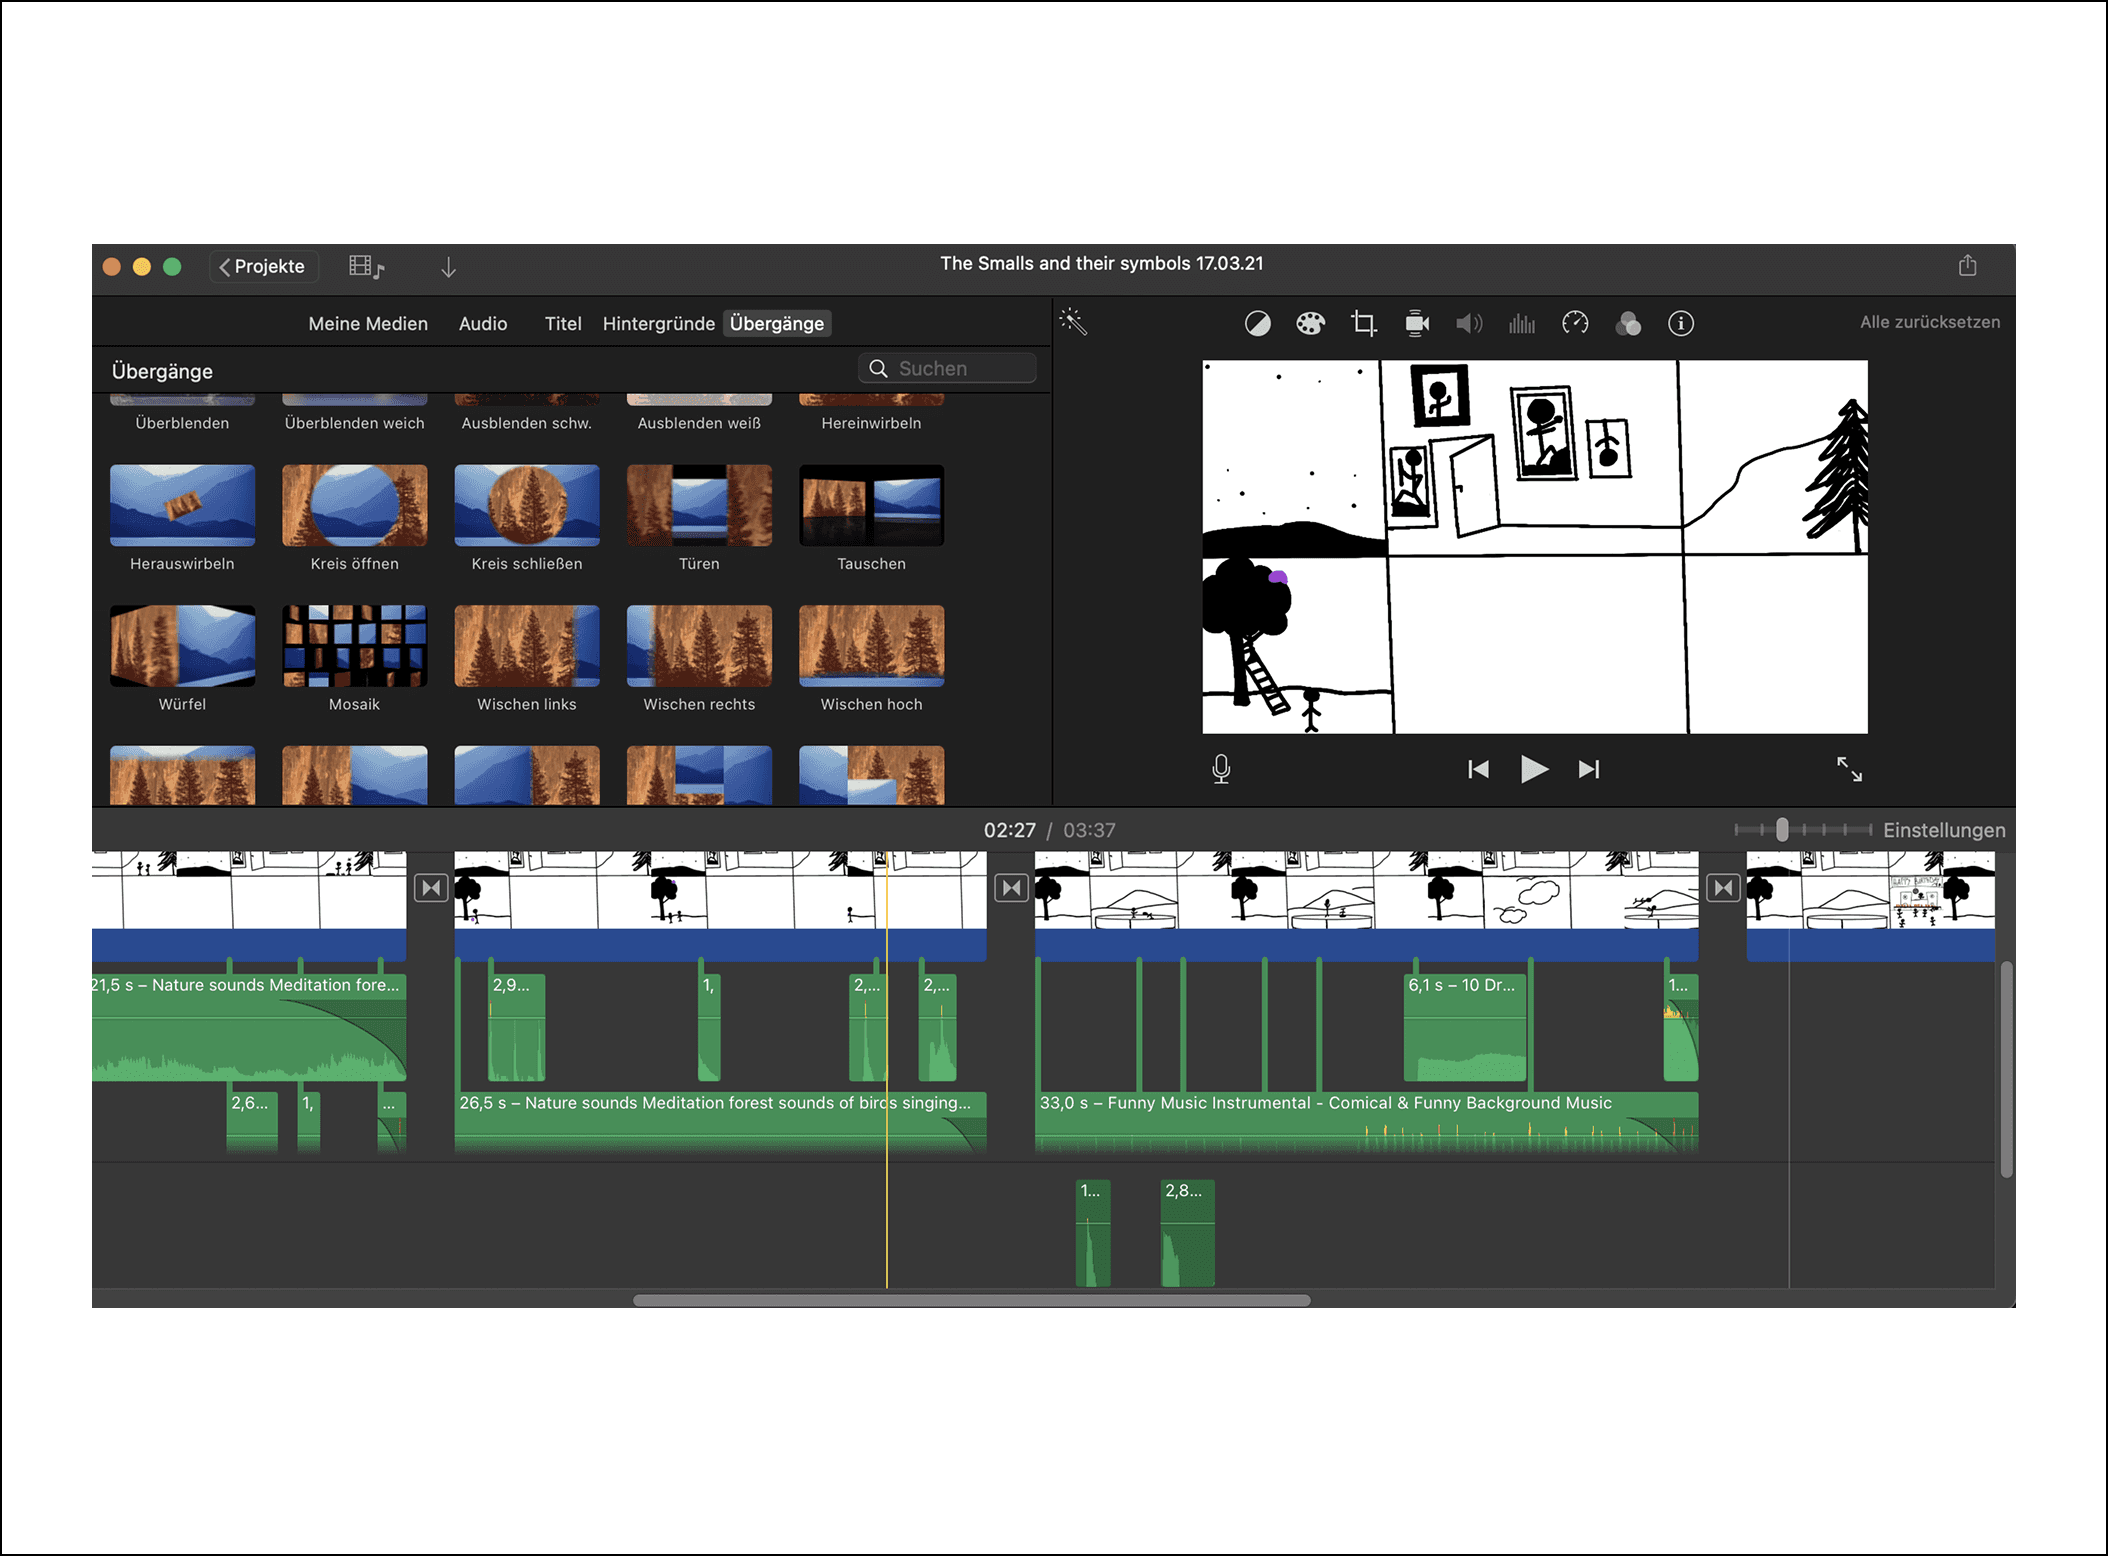Image resolution: width=2108 pixels, height=1556 pixels.
Task: Click the share export icon
Action: pyautogui.click(x=1967, y=265)
